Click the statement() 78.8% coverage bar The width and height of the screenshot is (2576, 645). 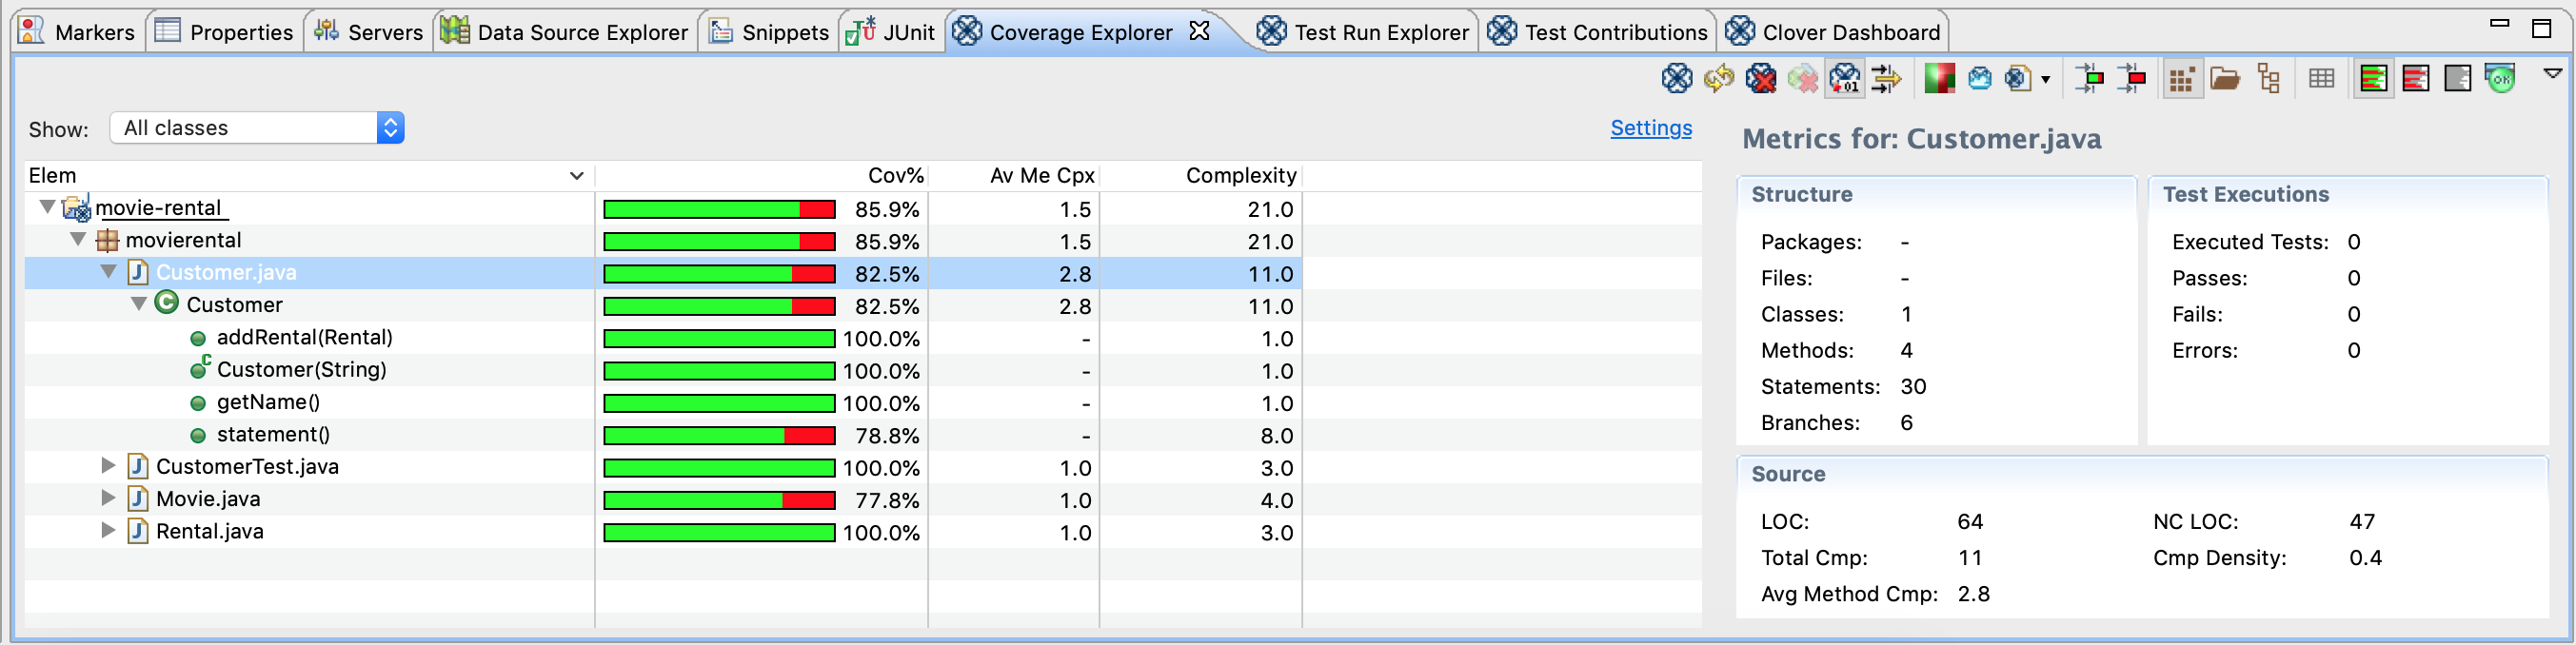click(x=719, y=435)
